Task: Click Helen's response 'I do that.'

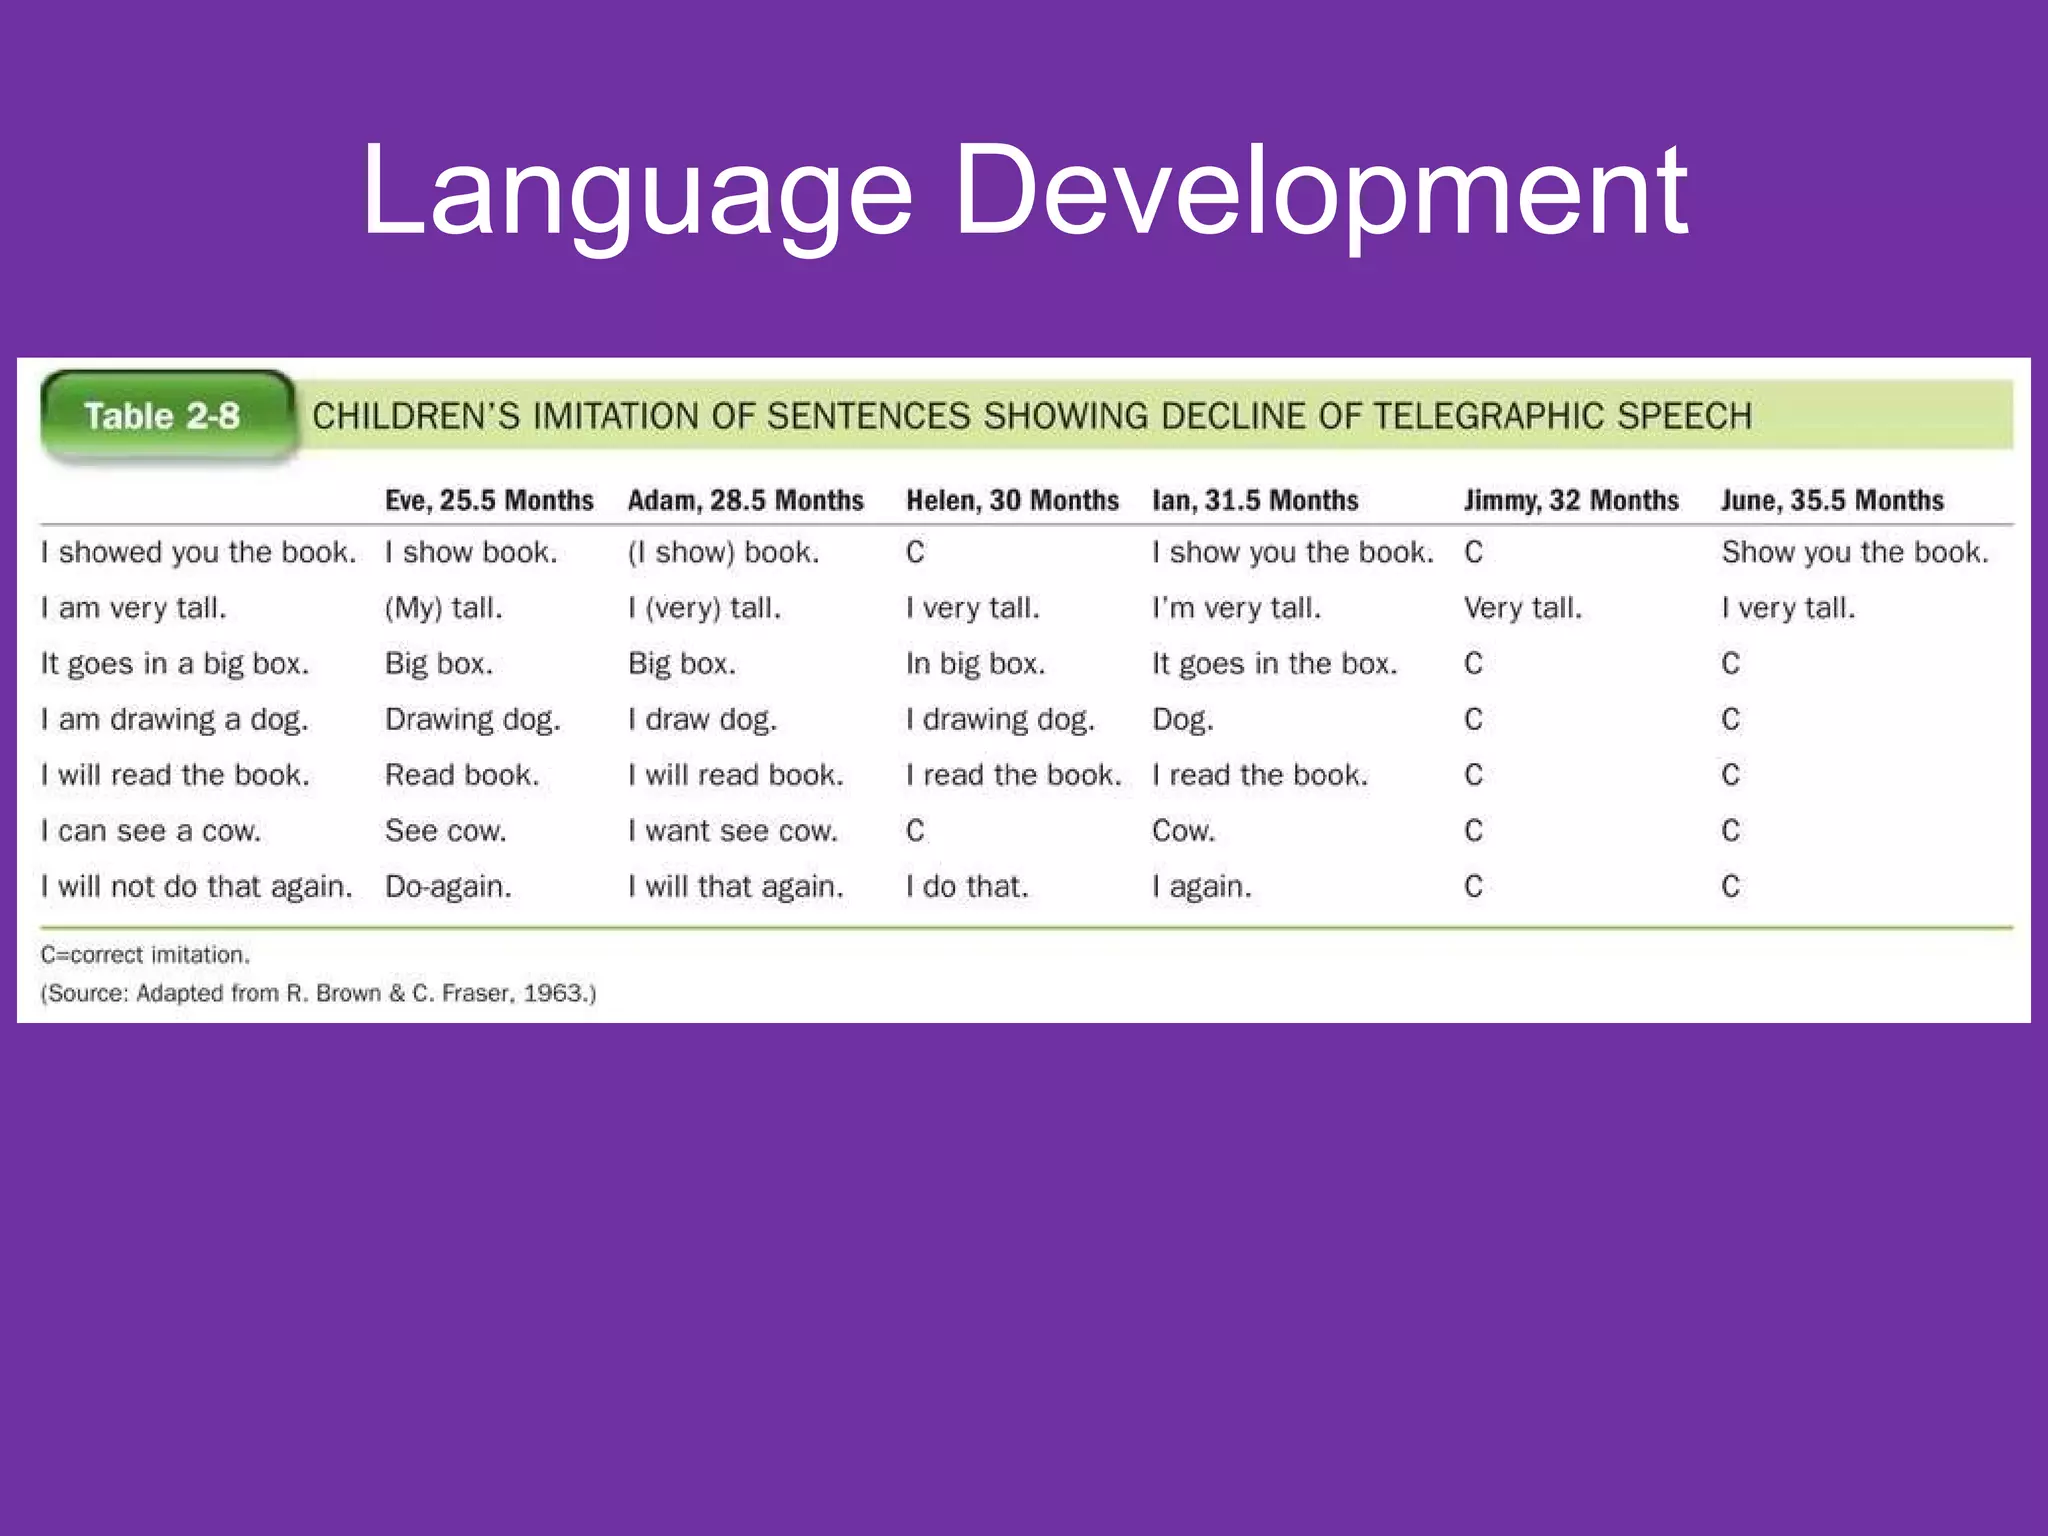Action: coord(967,887)
